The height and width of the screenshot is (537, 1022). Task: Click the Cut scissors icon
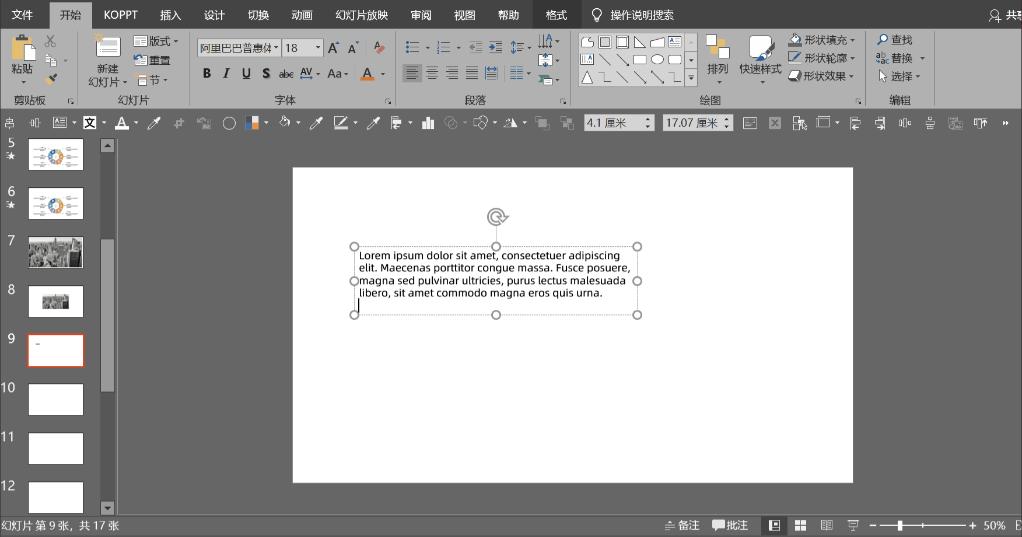(51, 41)
